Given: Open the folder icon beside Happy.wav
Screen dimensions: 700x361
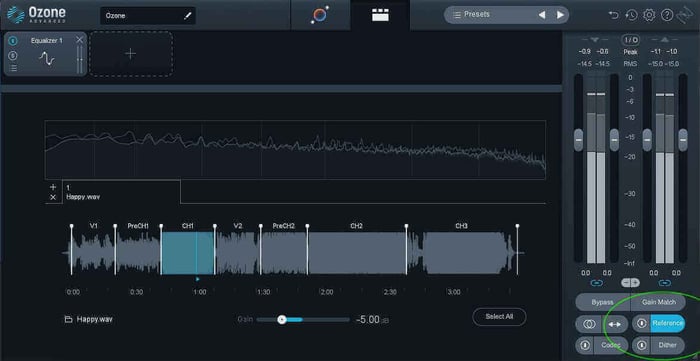Looking at the screenshot, I should (x=68, y=320).
